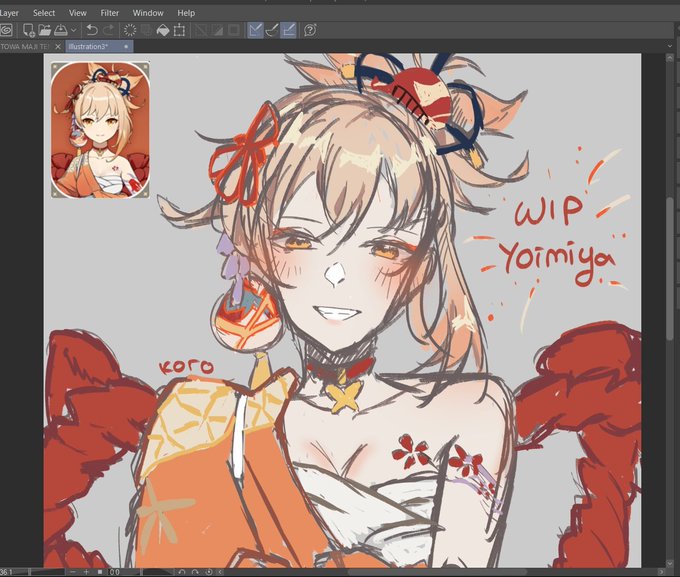Screen dimensions: 680x577
Task: Rotate the canvas right
Action: [x=195, y=572]
